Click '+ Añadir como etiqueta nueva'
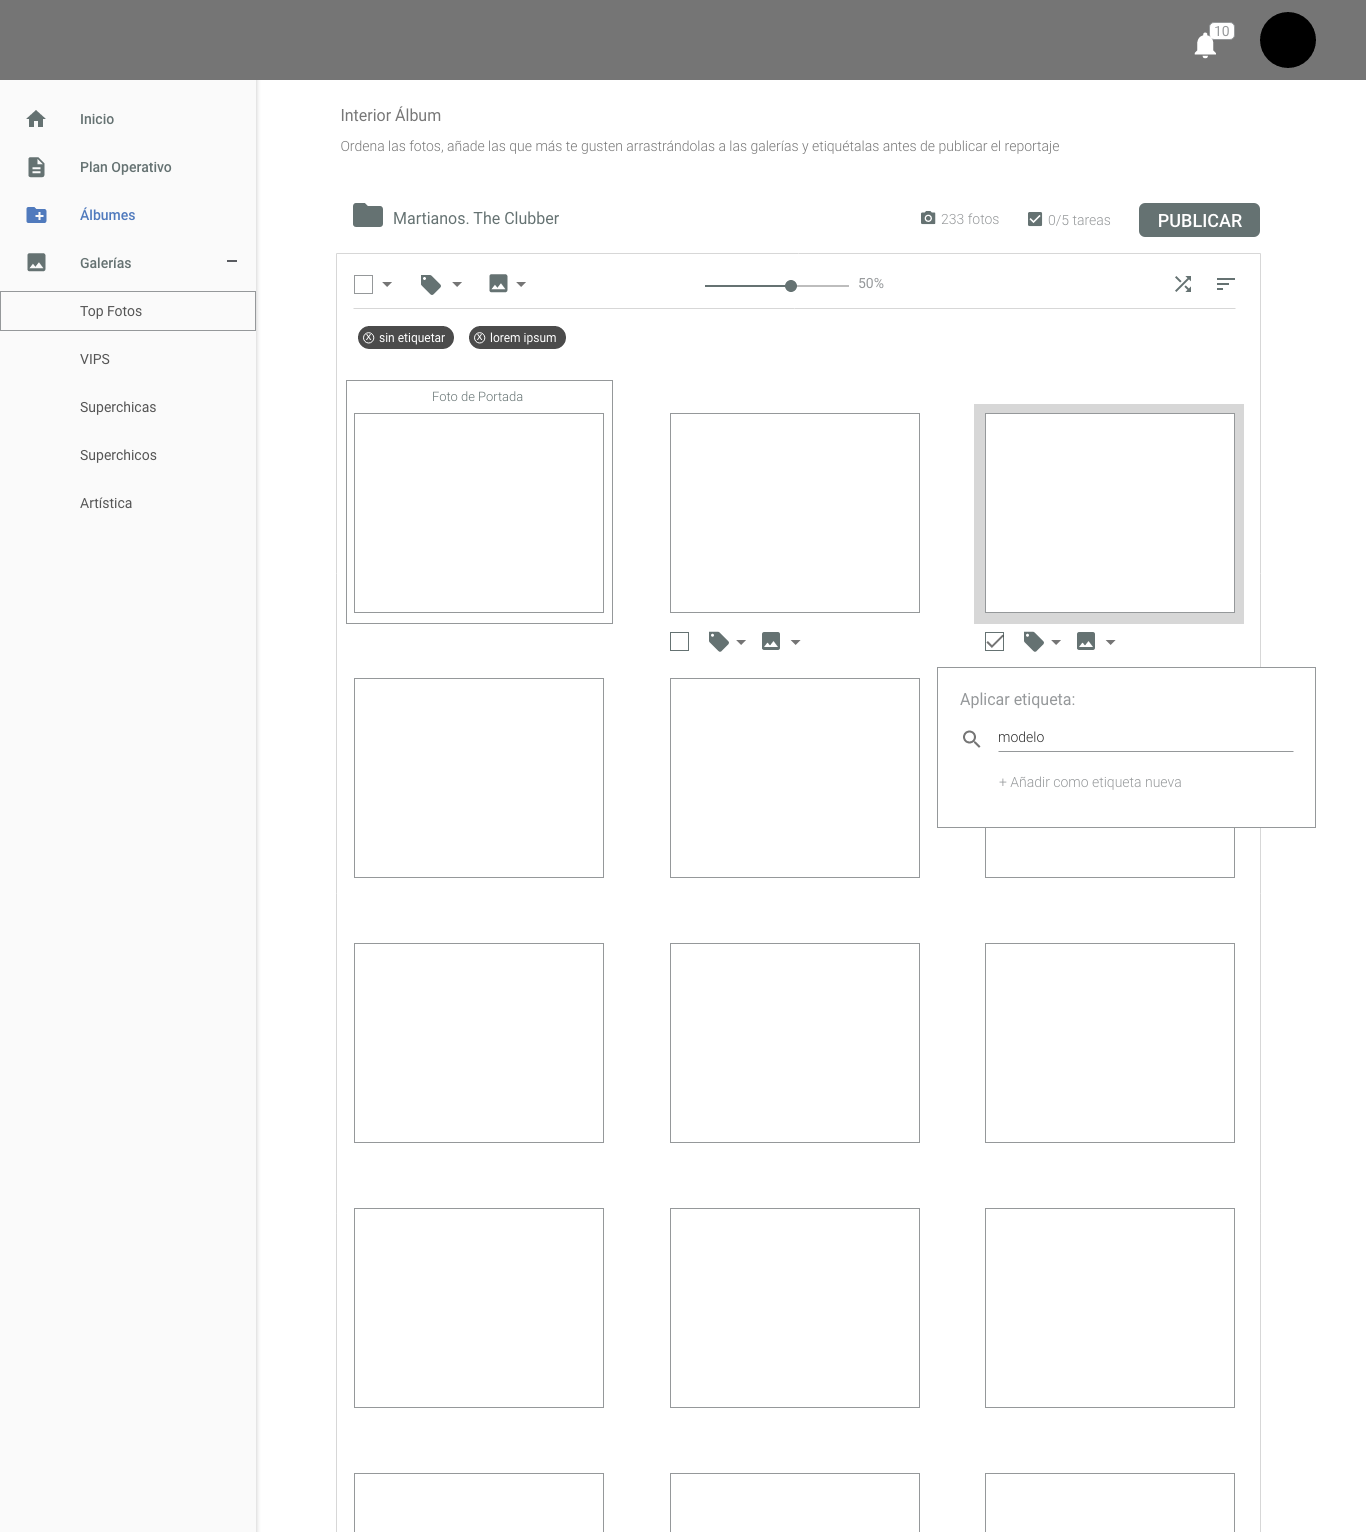 click(x=1090, y=782)
